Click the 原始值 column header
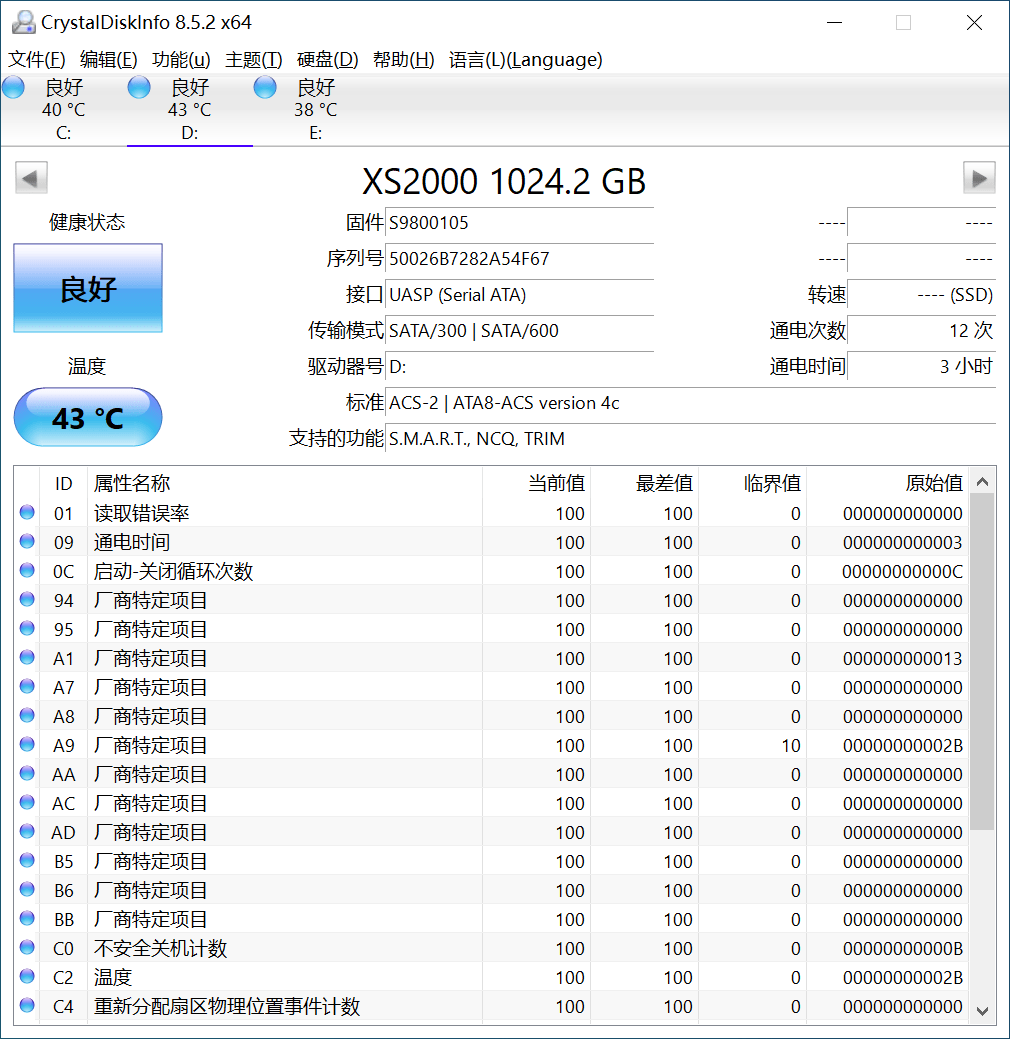 click(x=887, y=483)
